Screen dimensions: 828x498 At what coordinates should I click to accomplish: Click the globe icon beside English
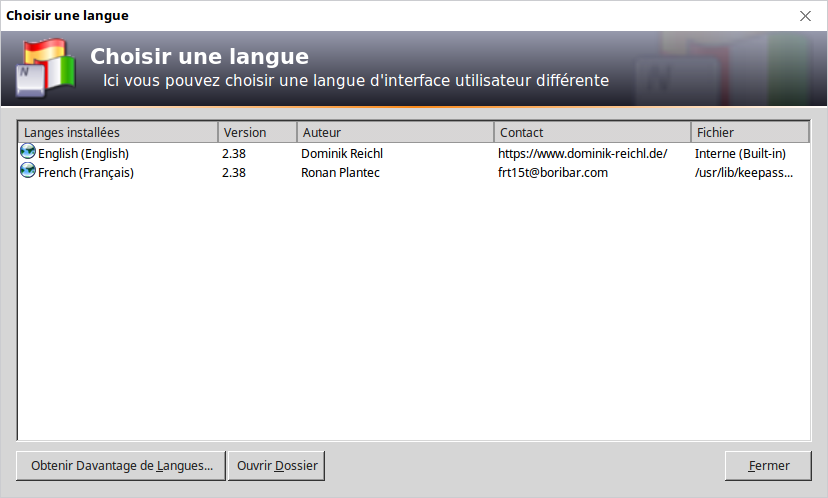pos(27,153)
